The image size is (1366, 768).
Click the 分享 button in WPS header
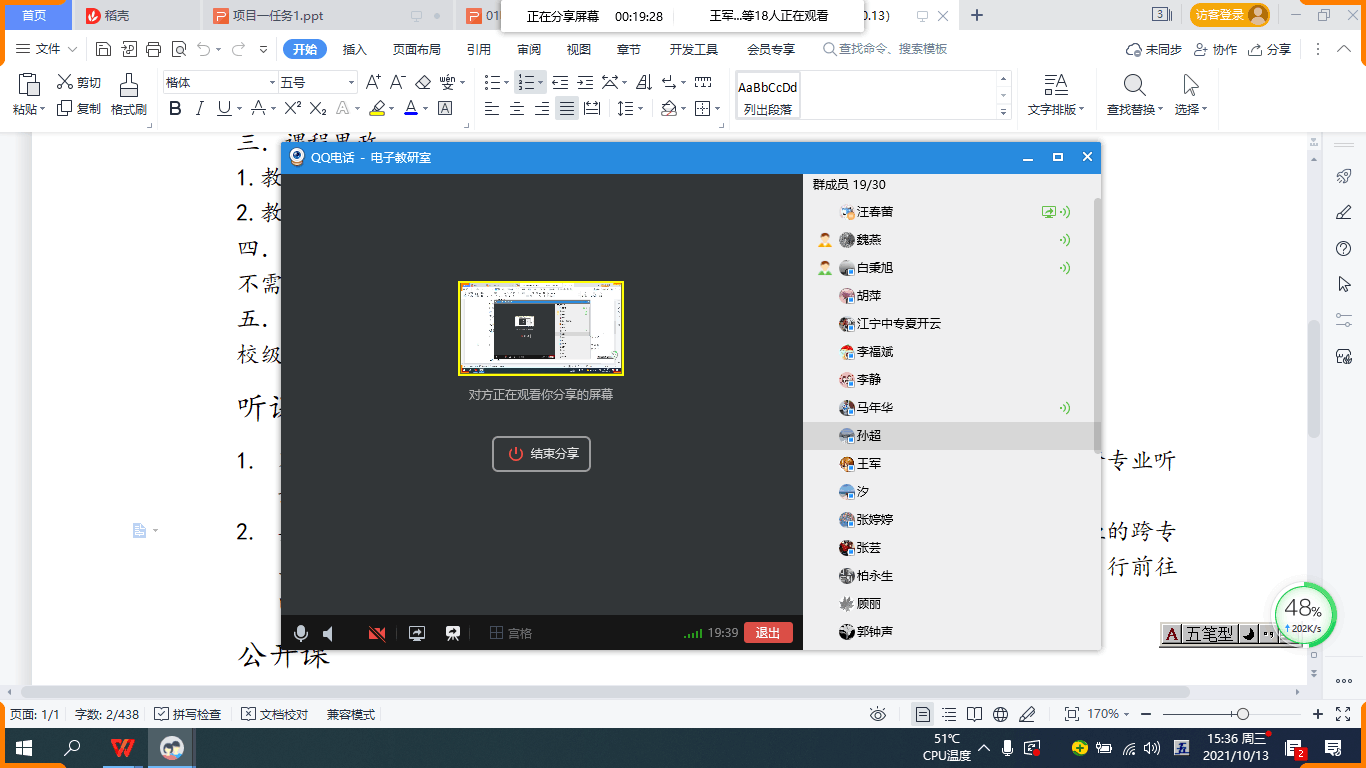pos(1268,49)
